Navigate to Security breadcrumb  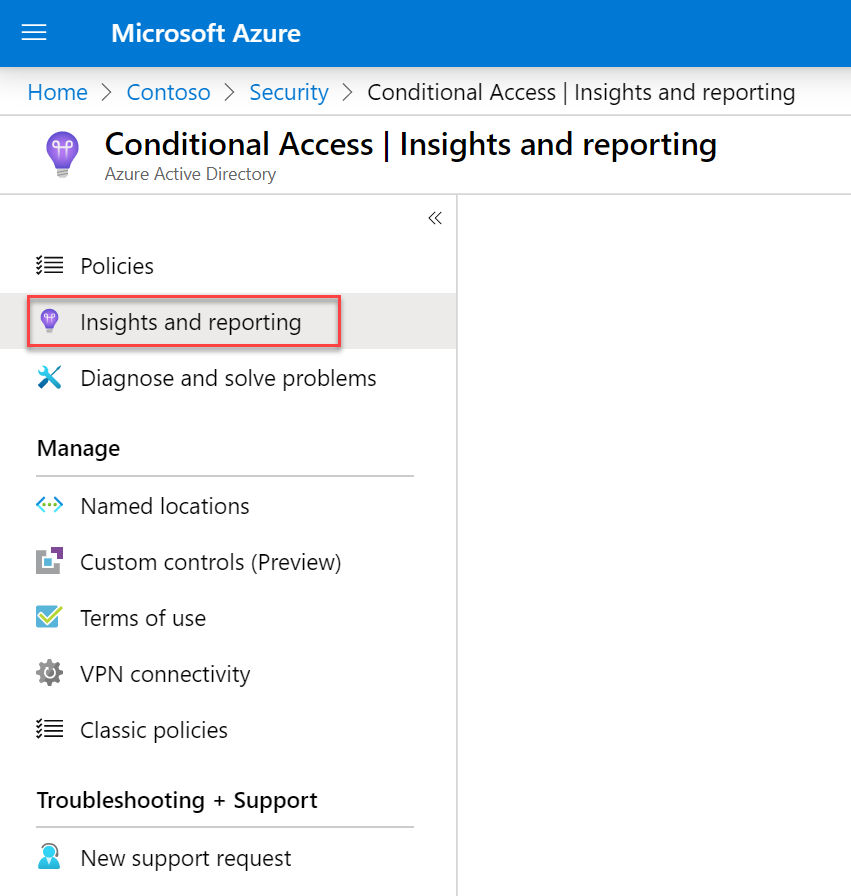click(x=289, y=92)
